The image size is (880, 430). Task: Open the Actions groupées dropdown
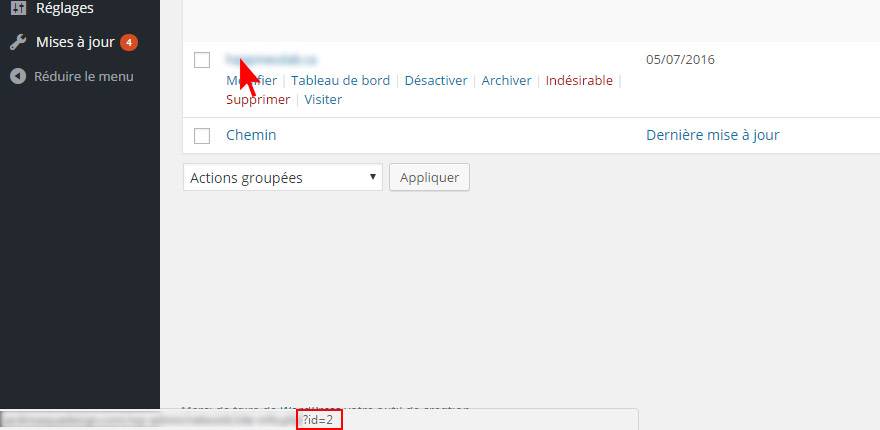coord(283,177)
